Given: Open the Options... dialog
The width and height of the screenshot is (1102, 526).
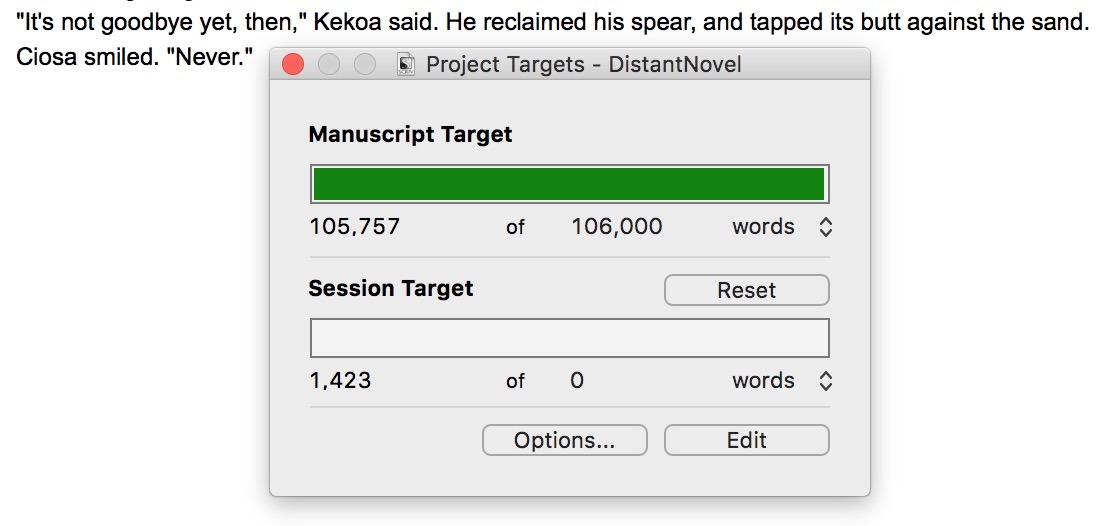Looking at the screenshot, I should (x=564, y=440).
